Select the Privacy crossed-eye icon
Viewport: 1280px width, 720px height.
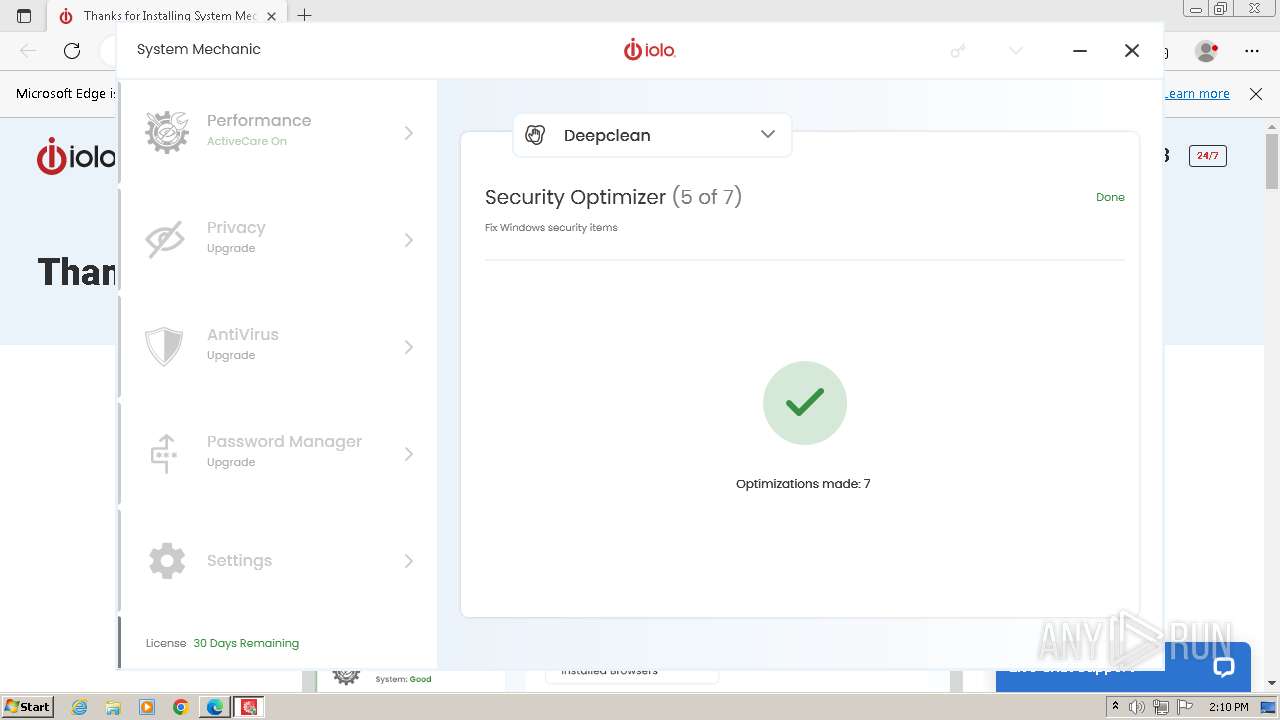click(x=165, y=239)
